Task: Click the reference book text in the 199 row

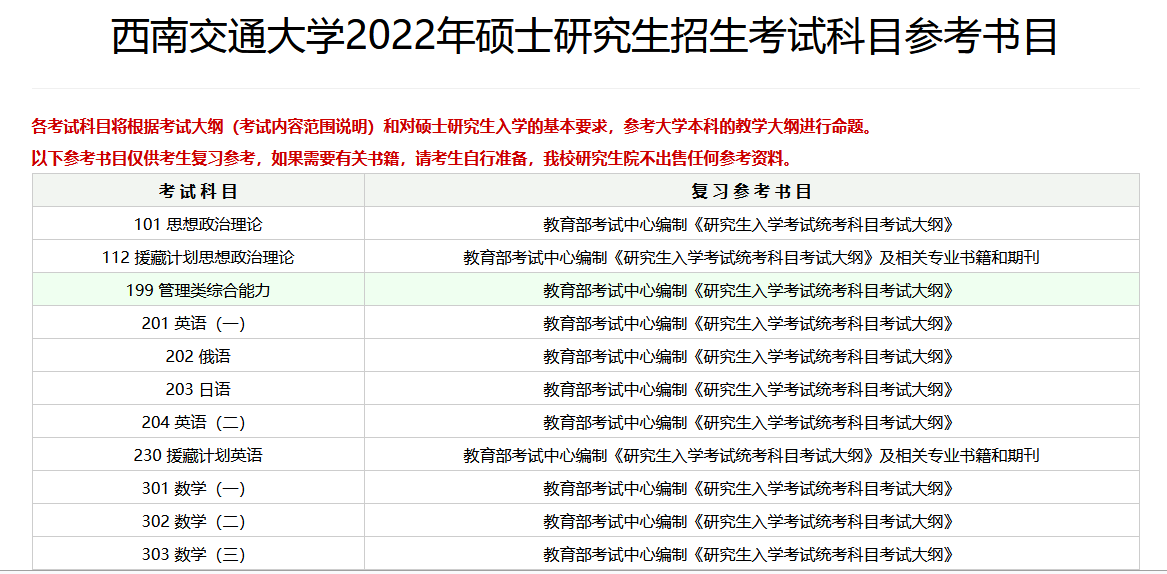Action: pyautogui.click(x=748, y=290)
